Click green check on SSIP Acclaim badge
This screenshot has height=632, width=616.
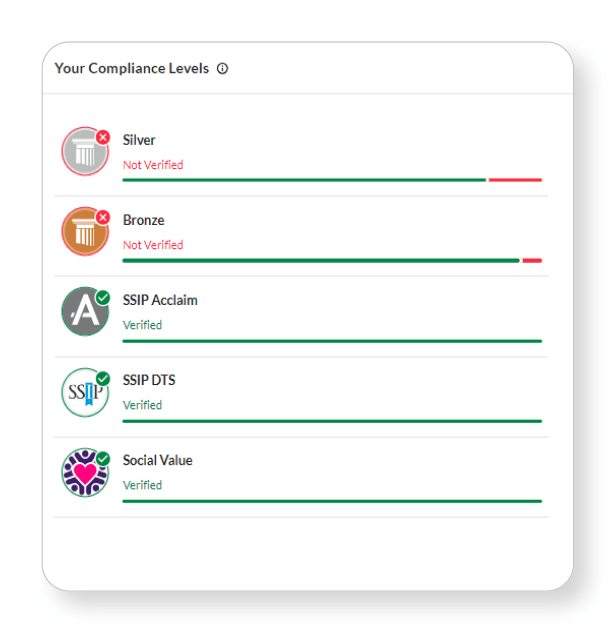pos(103,297)
